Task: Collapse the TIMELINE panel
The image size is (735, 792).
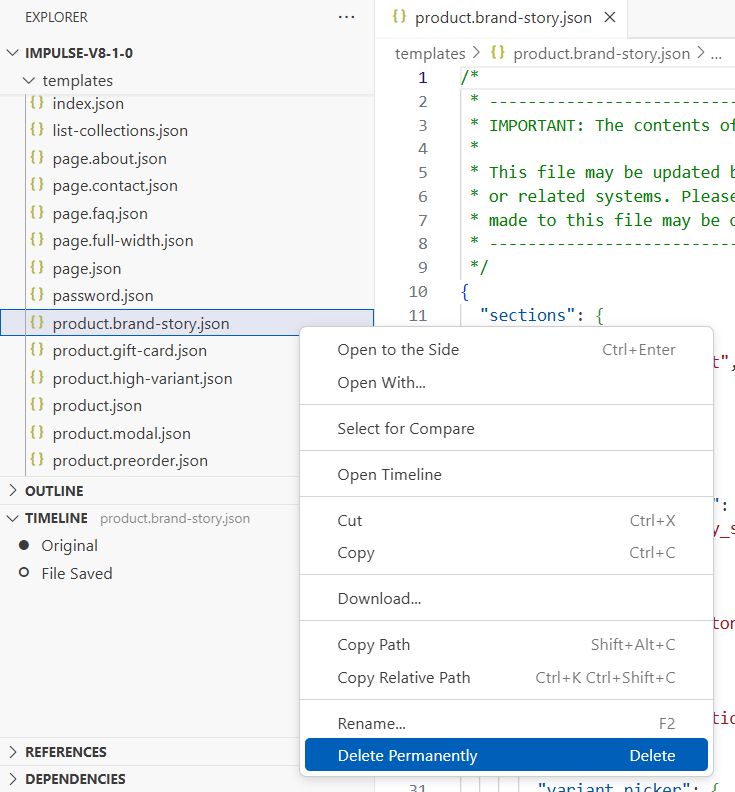Action: (12, 518)
